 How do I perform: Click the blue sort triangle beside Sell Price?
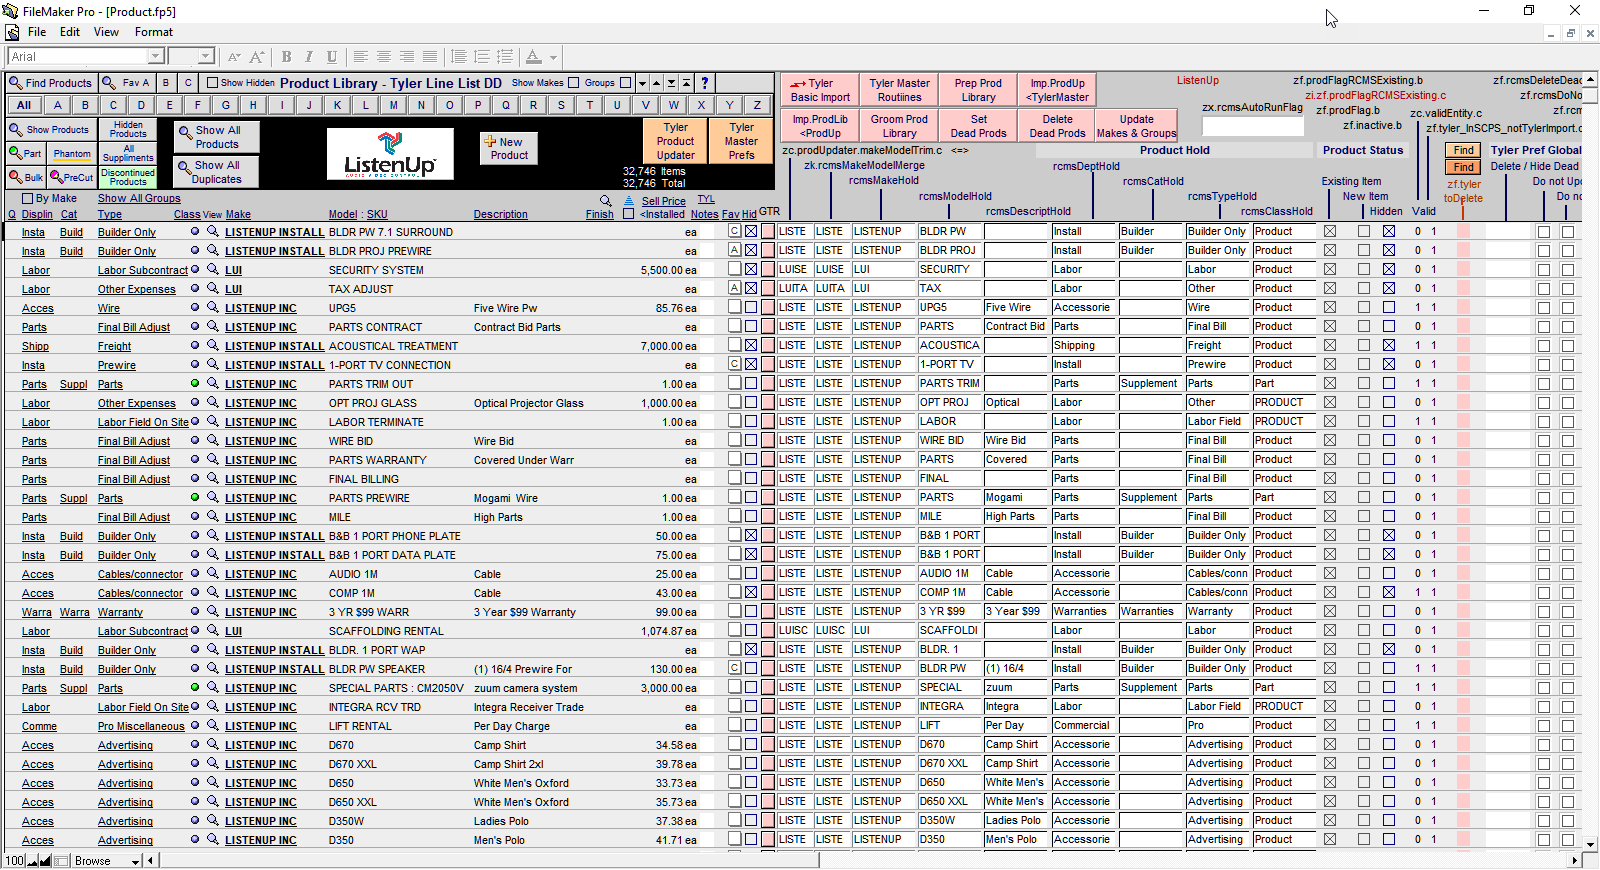click(629, 201)
